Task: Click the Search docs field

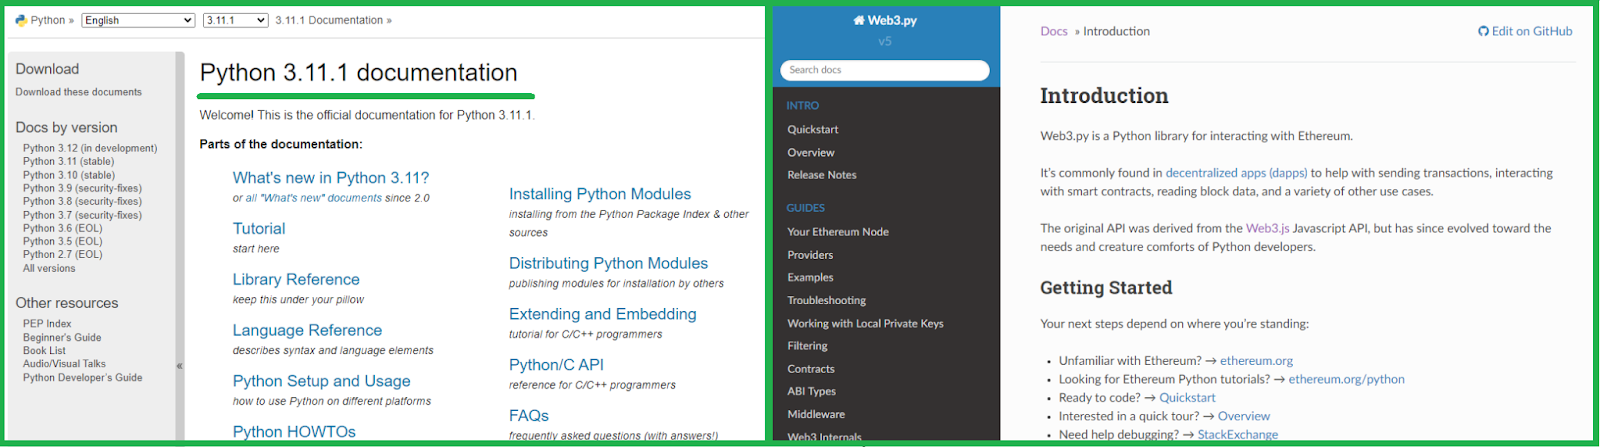Action: click(884, 70)
